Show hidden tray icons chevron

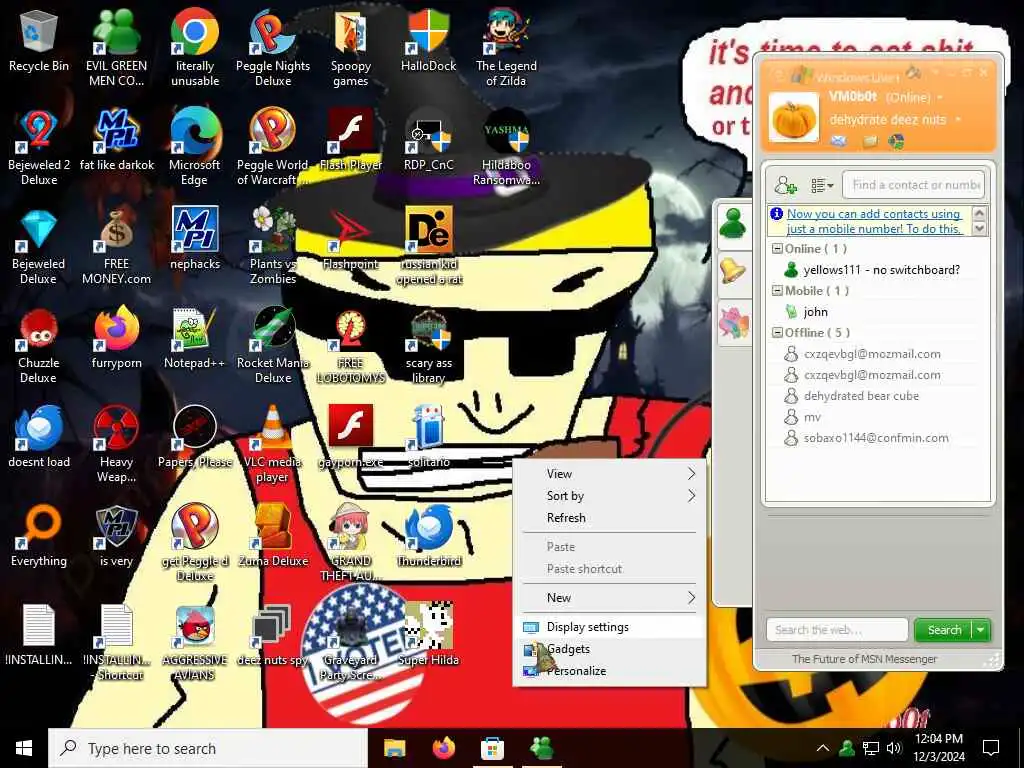coord(823,748)
